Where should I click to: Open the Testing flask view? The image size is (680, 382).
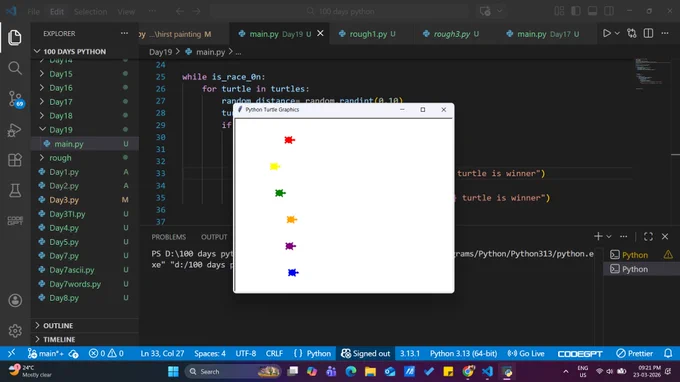15,190
